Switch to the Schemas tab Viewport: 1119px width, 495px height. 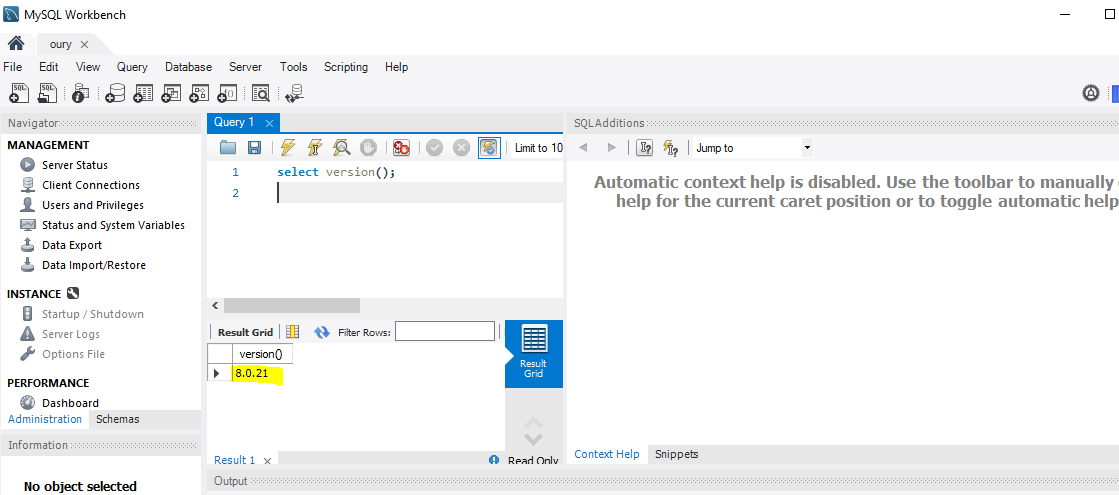pyautogui.click(x=118, y=419)
